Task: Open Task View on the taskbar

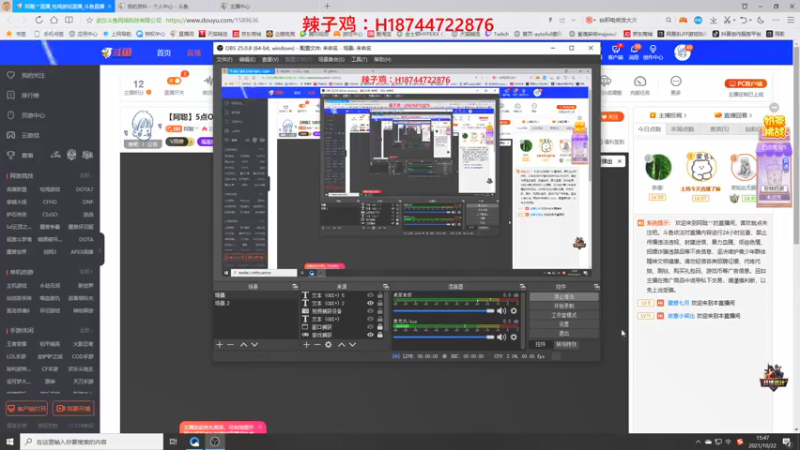Action: [x=173, y=441]
